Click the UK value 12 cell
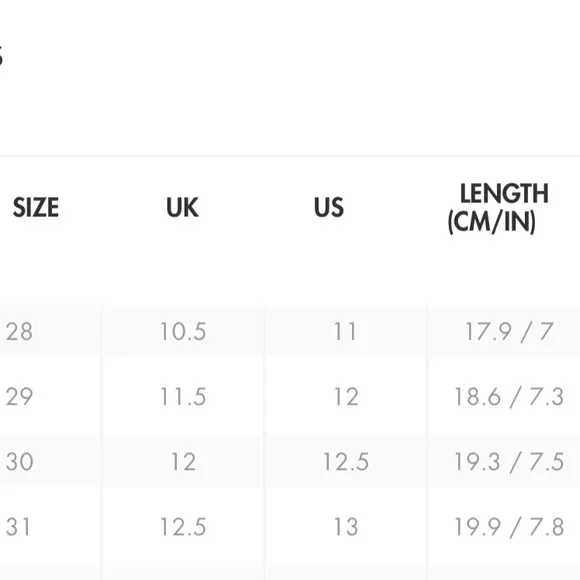The width and height of the screenshot is (580, 580). pyautogui.click(x=183, y=462)
